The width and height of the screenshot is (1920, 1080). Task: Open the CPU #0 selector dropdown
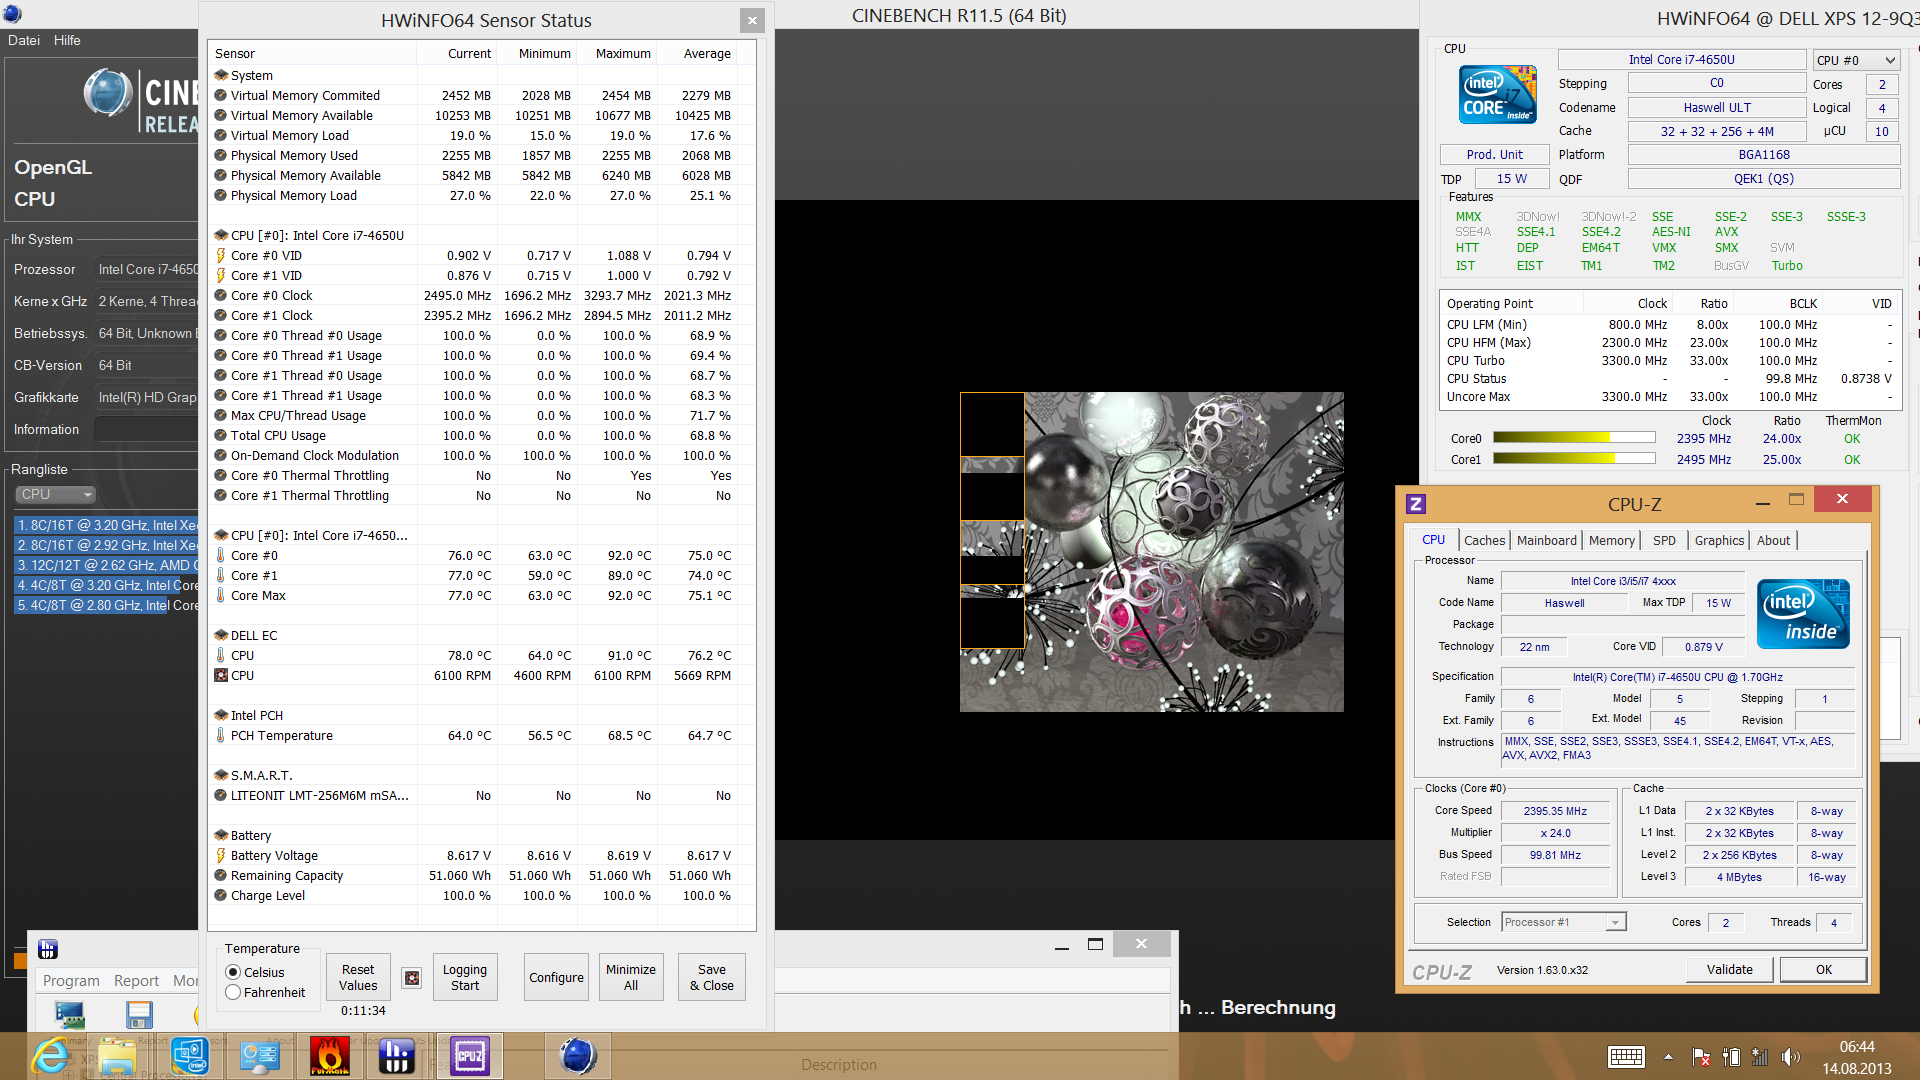1856,60
